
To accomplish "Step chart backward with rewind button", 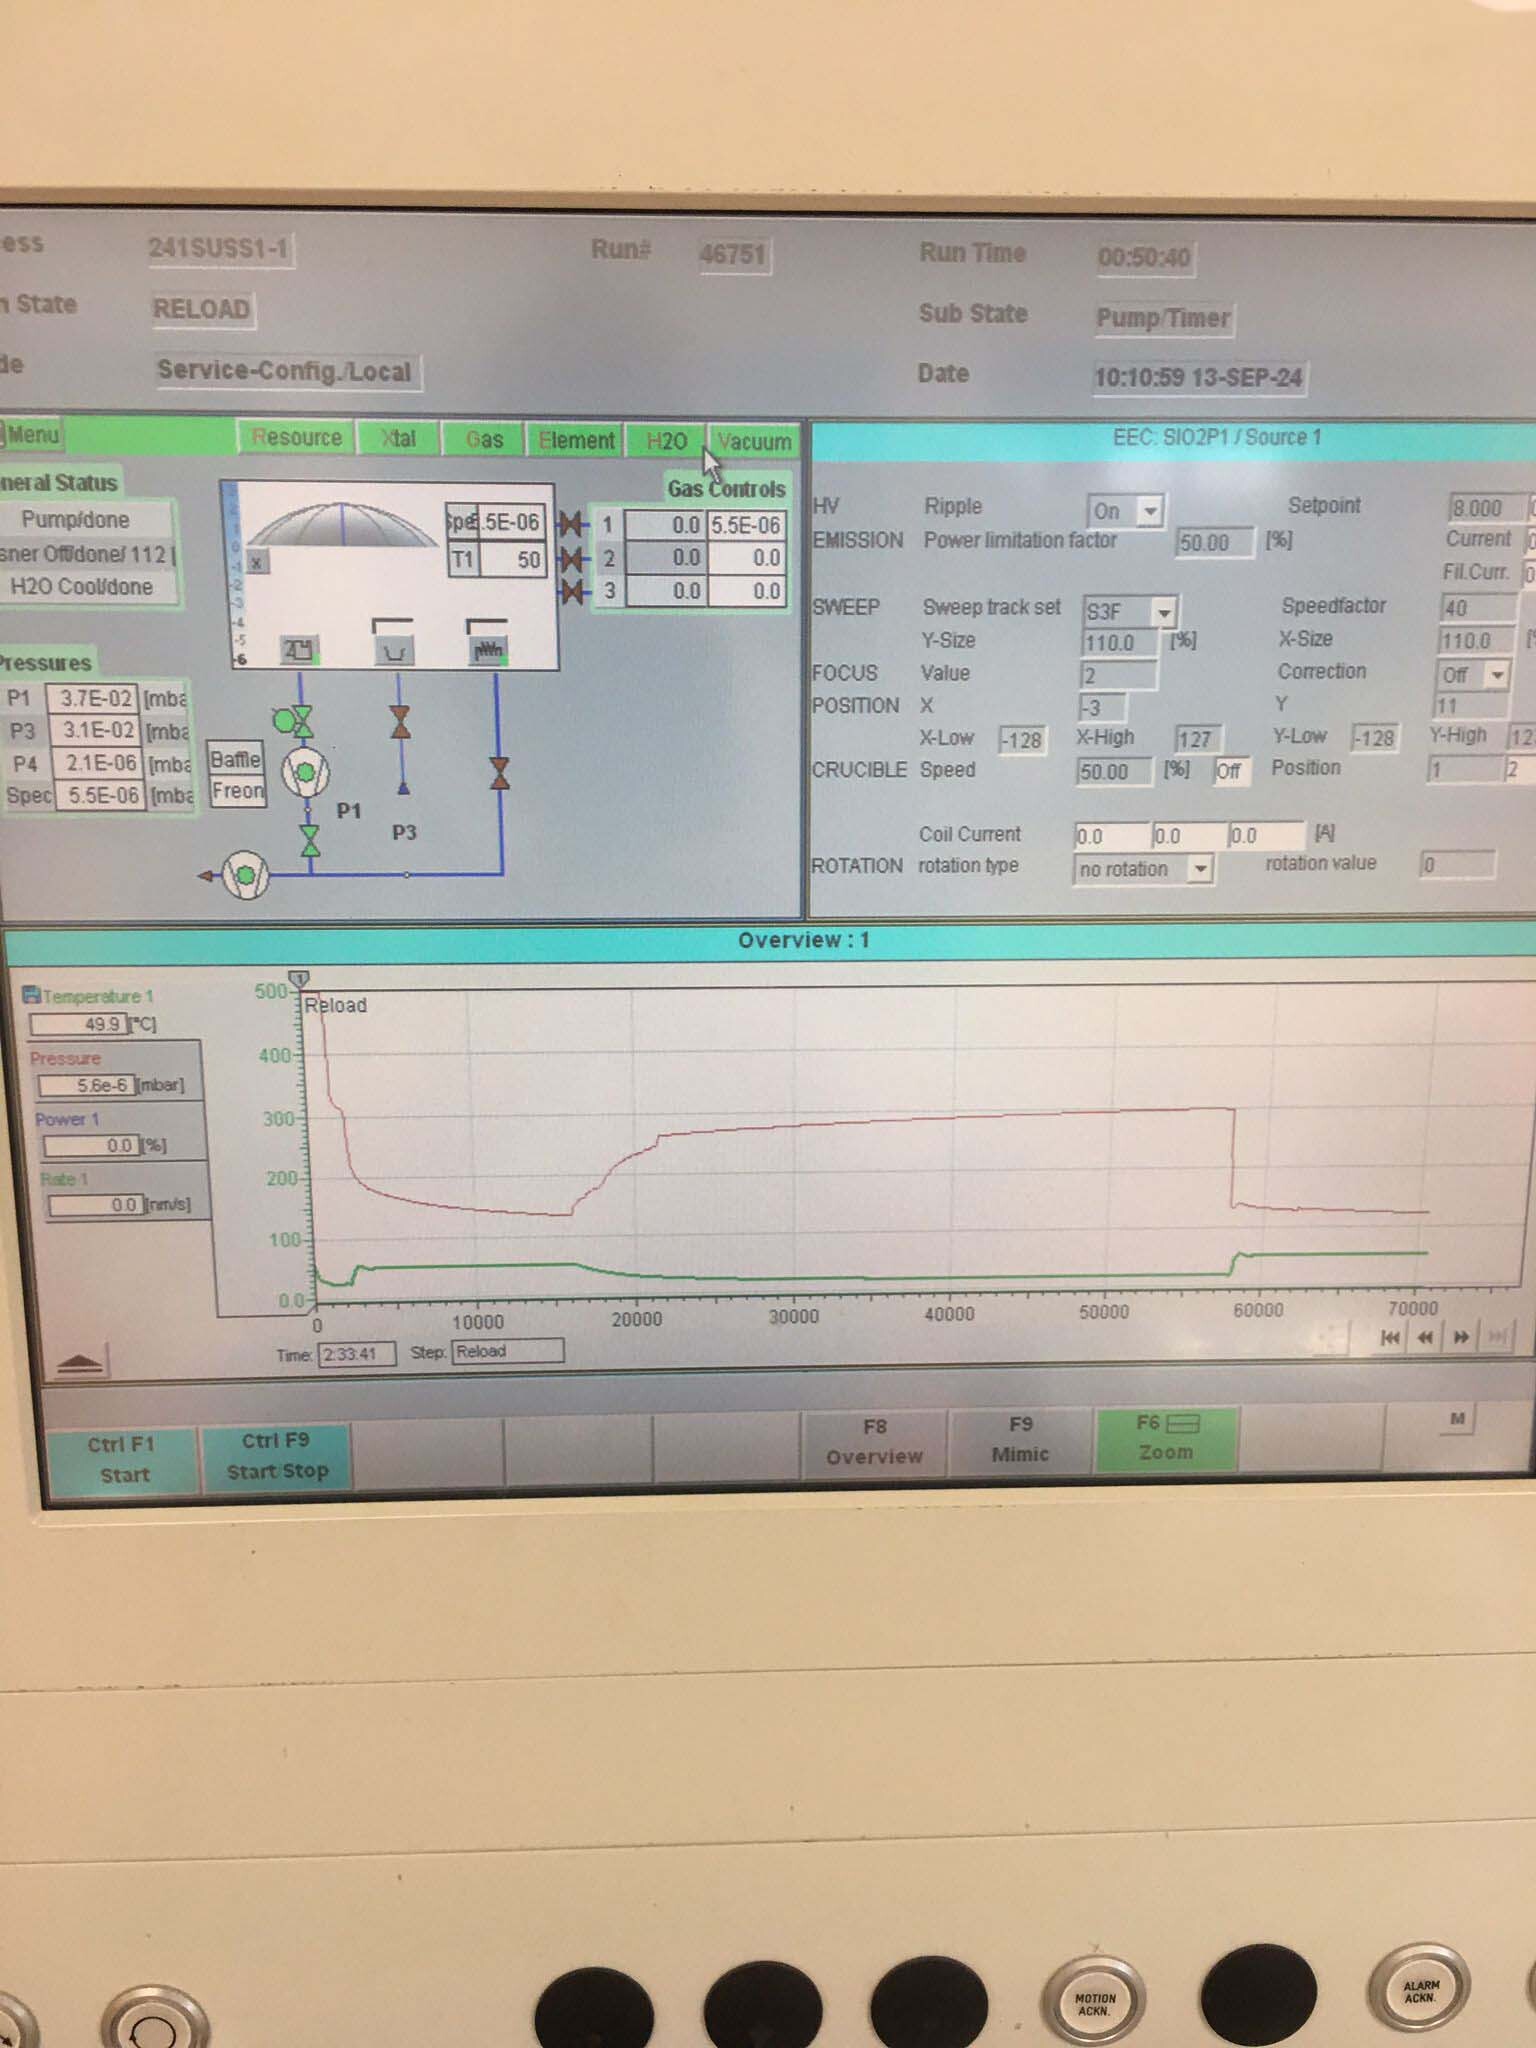I will click(1425, 1338).
